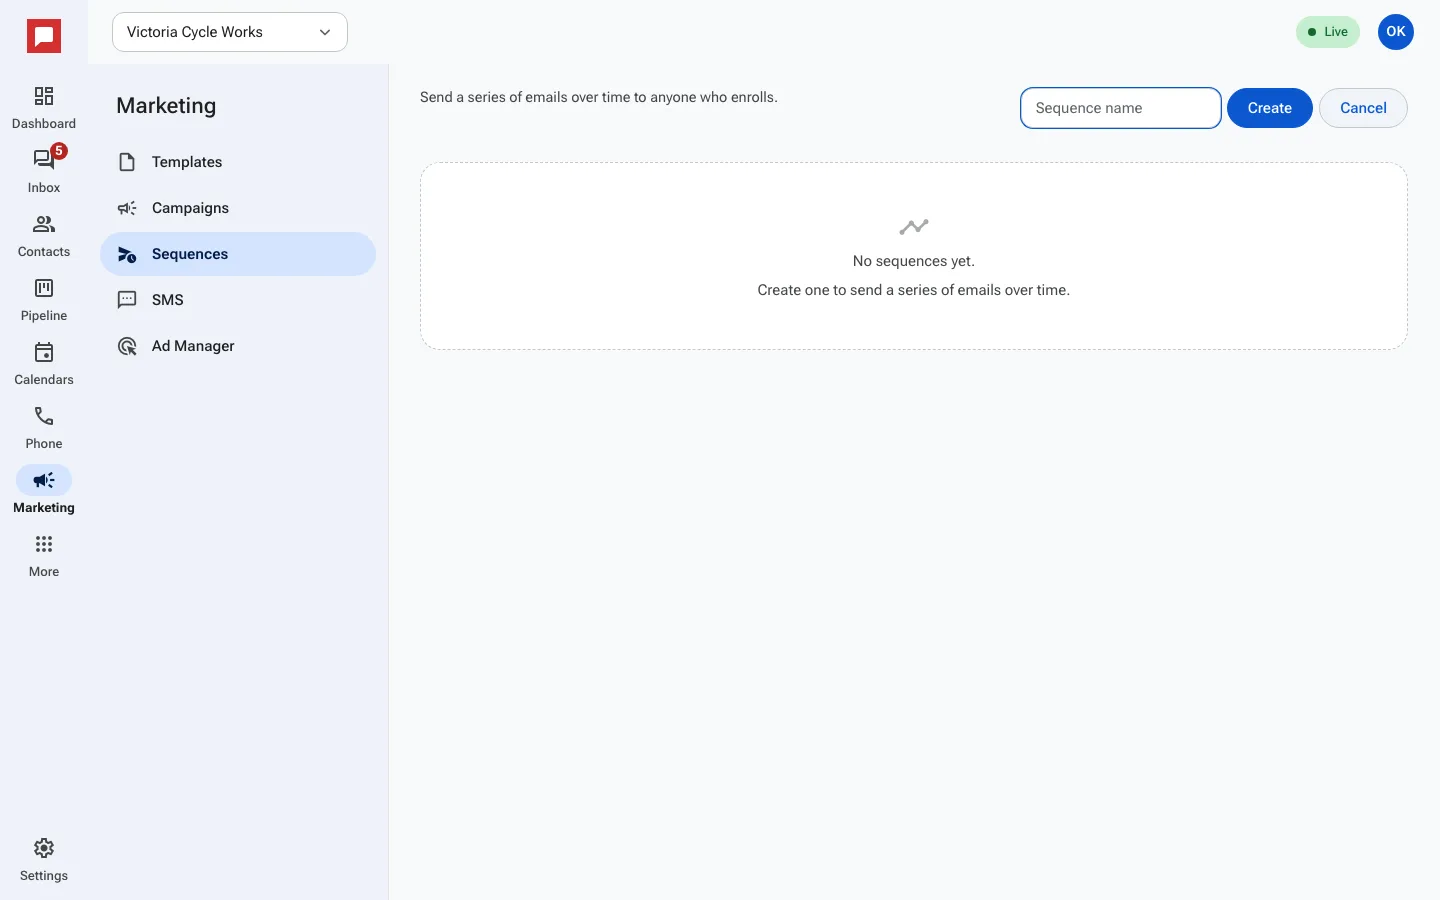The height and width of the screenshot is (900, 1440).
Task: Click the 'No sequences yet.' text
Action: click(x=914, y=261)
